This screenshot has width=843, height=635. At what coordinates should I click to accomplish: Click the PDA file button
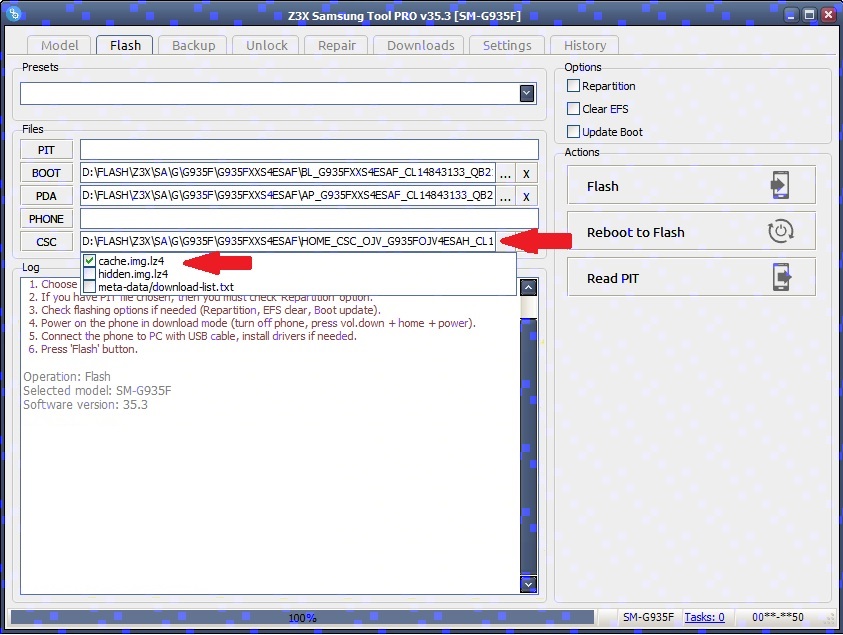coord(46,196)
